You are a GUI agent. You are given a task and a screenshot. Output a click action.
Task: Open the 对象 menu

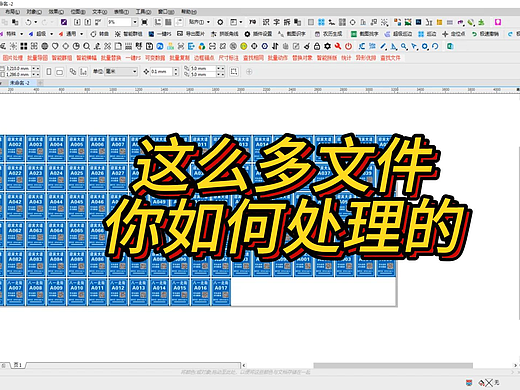pos(34,12)
